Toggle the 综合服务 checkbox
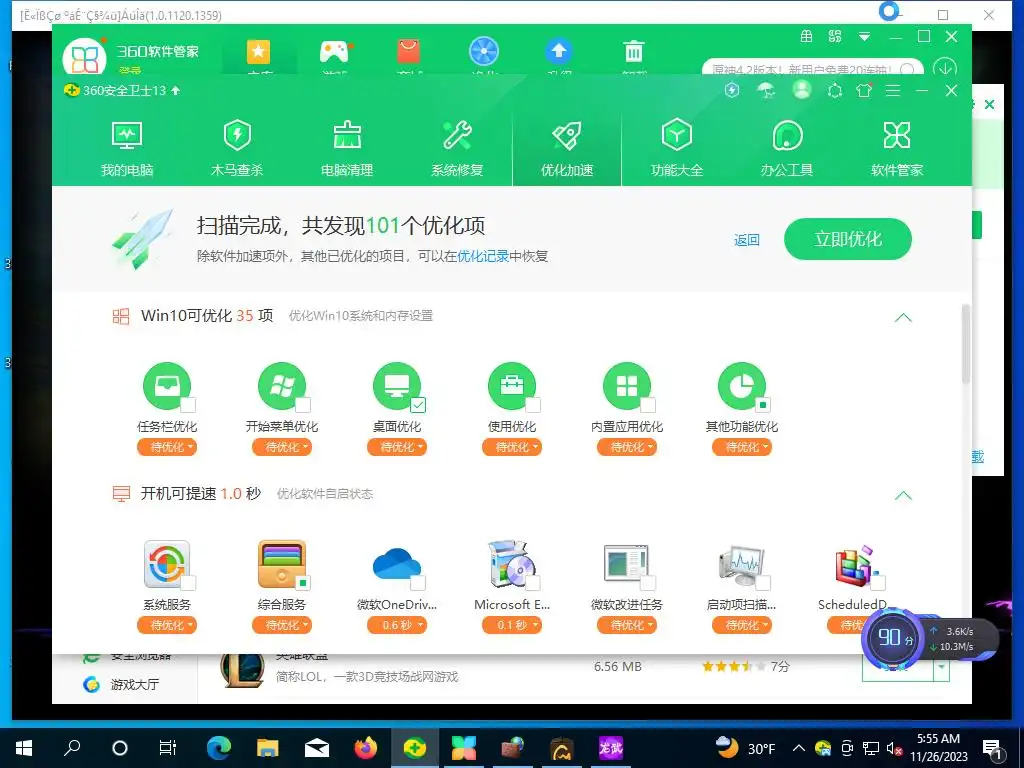 tap(303, 583)
